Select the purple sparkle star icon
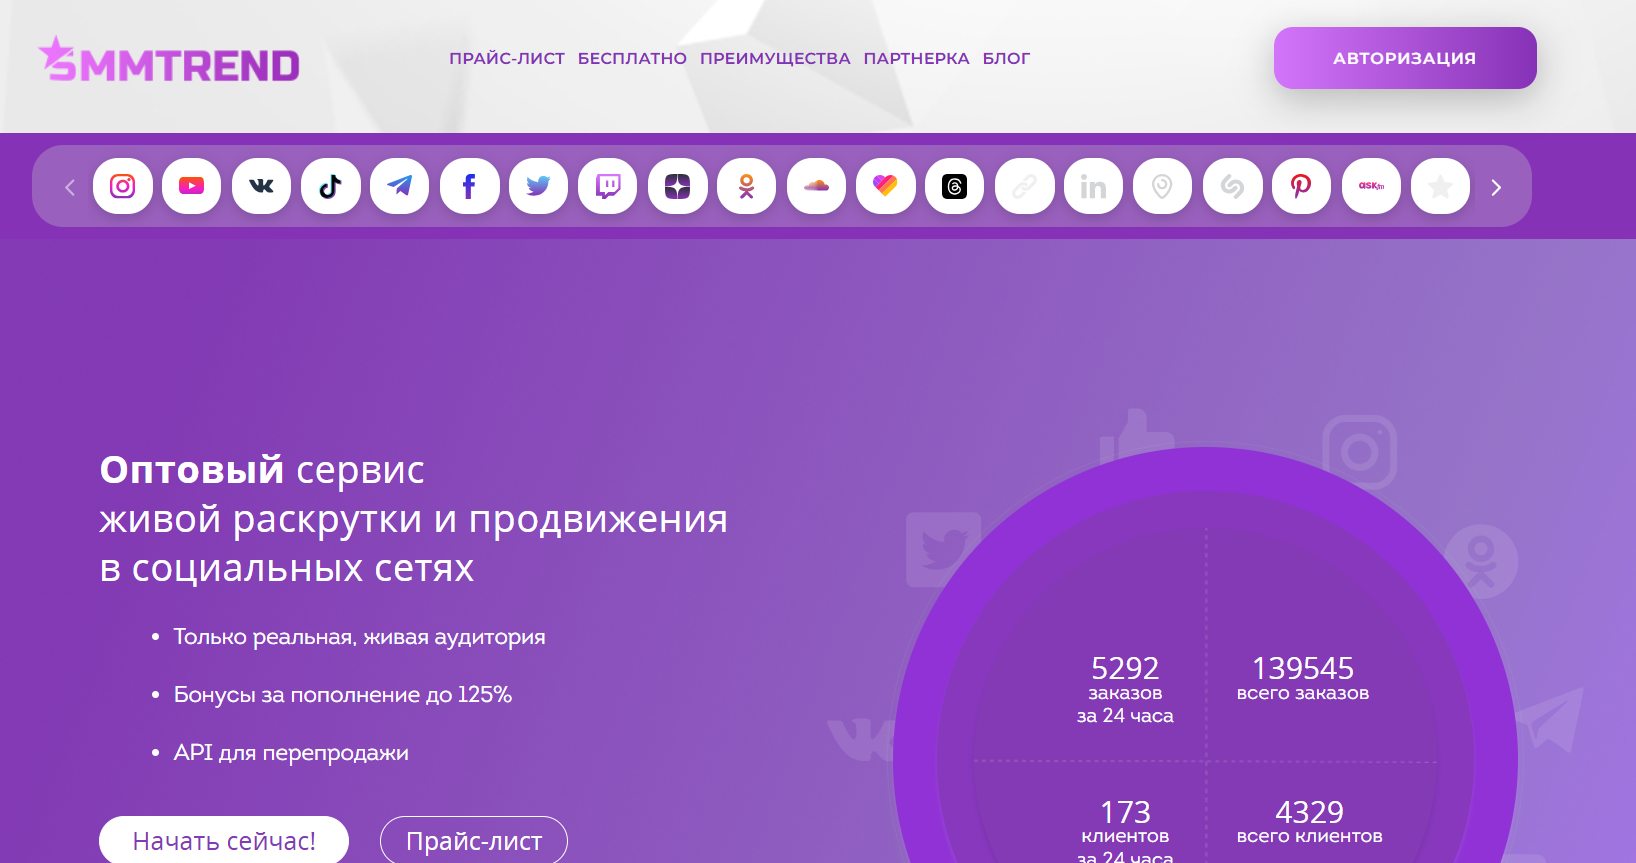Viewport: 1636px width, 863px height. [x=677, y=186]
